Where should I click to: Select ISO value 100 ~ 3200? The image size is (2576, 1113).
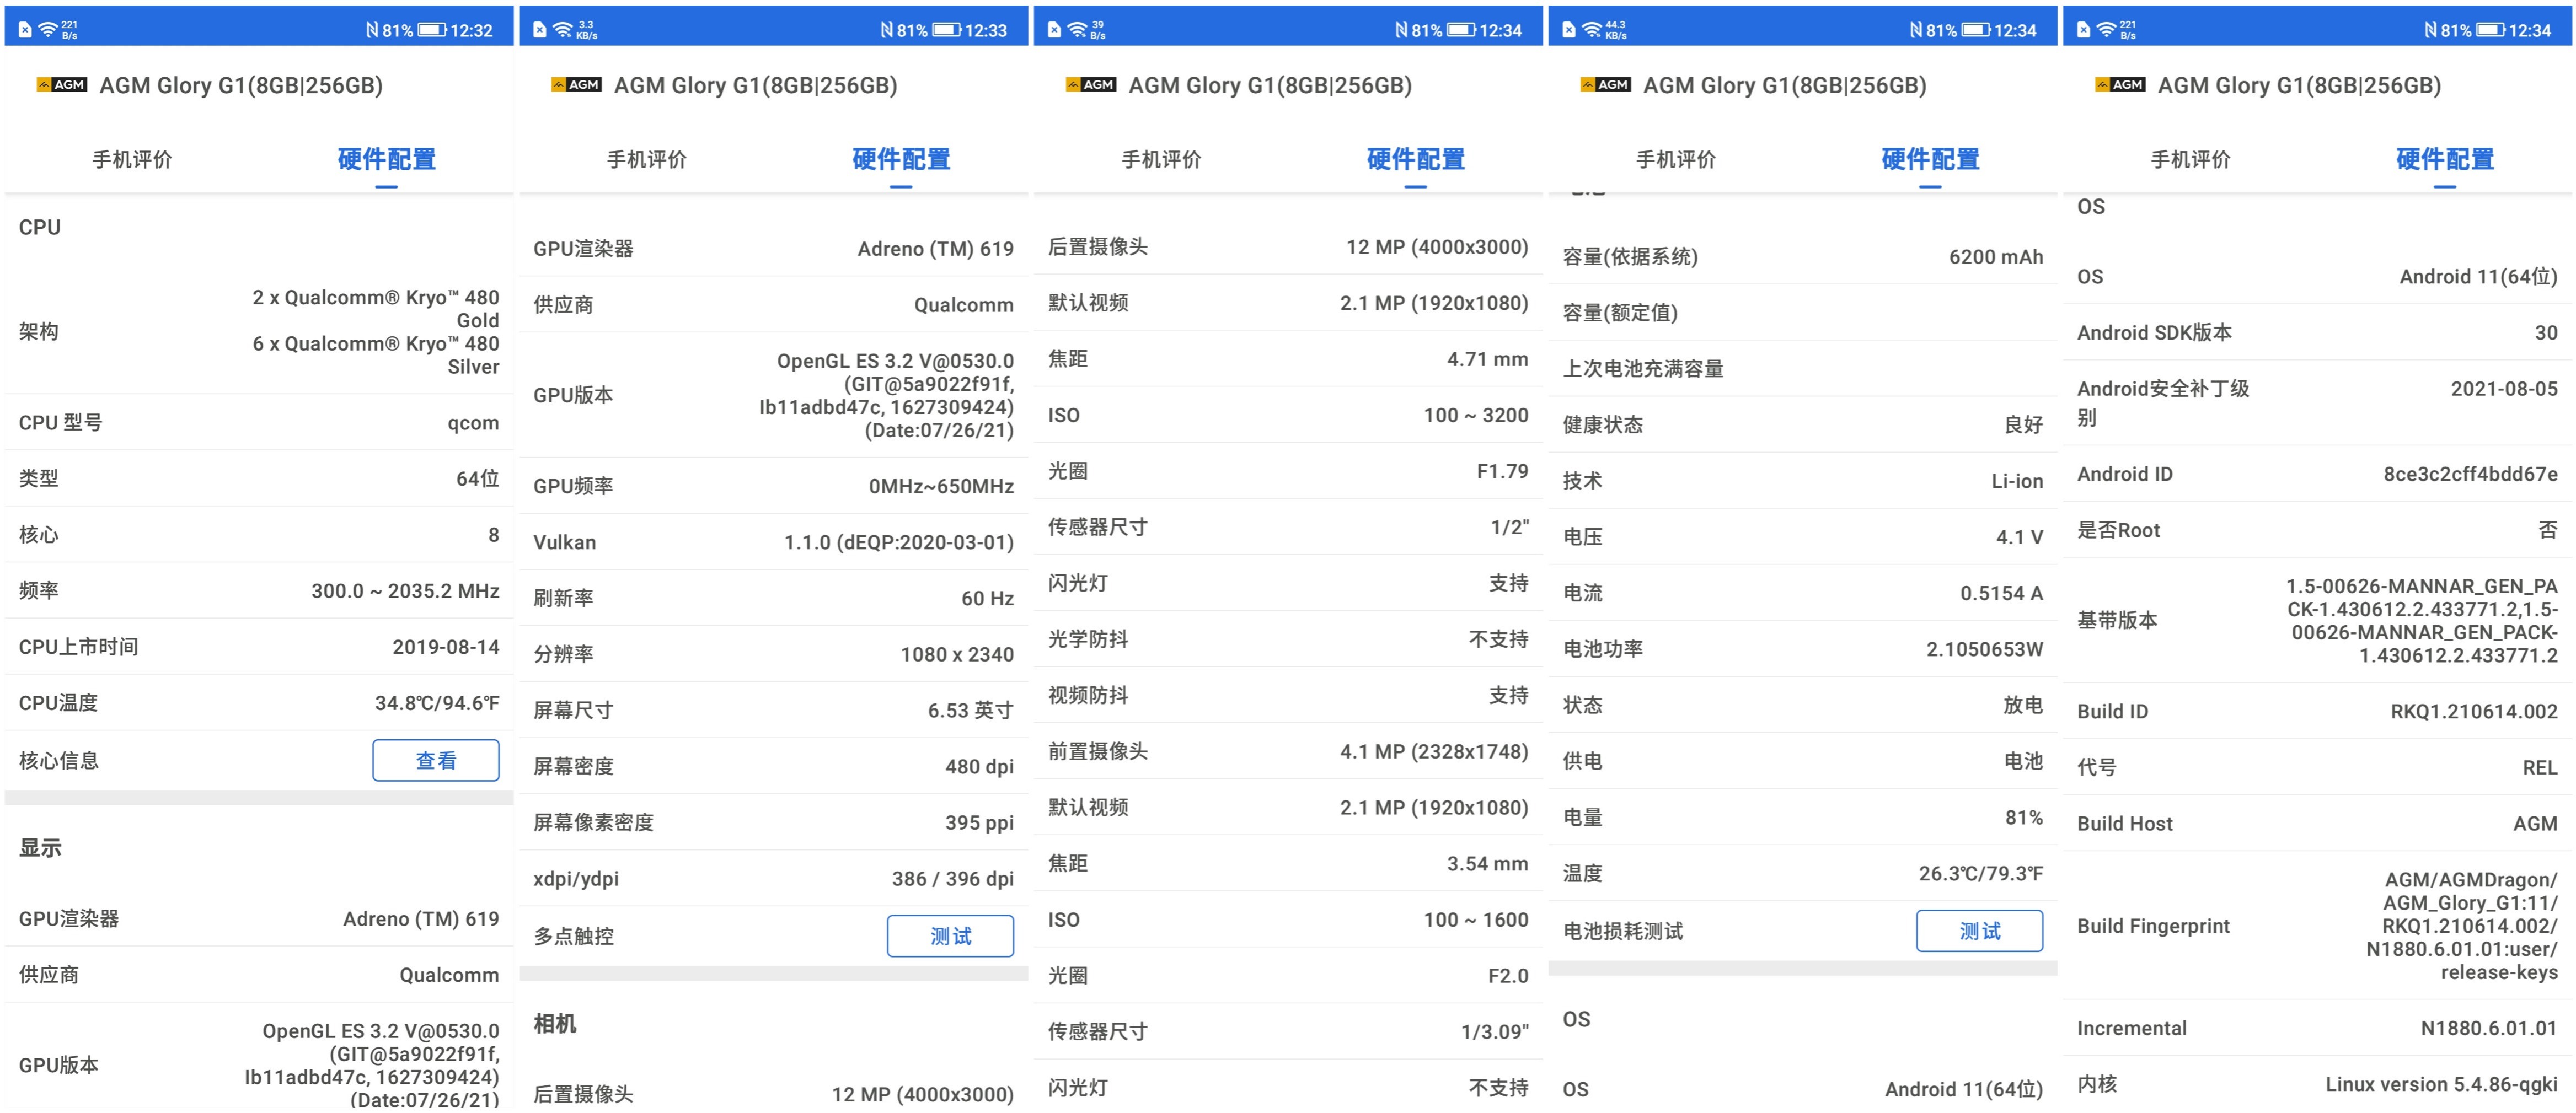pyautogui.click(x=1476, y=414)
